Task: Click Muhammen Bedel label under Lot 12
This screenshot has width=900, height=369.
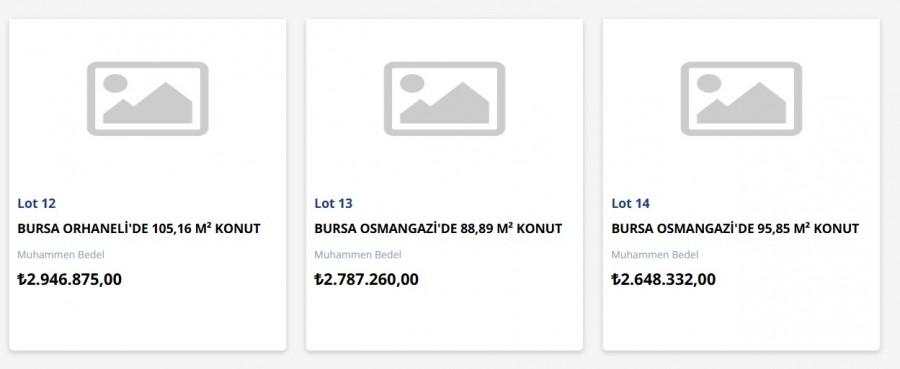Action: (61, 255)
